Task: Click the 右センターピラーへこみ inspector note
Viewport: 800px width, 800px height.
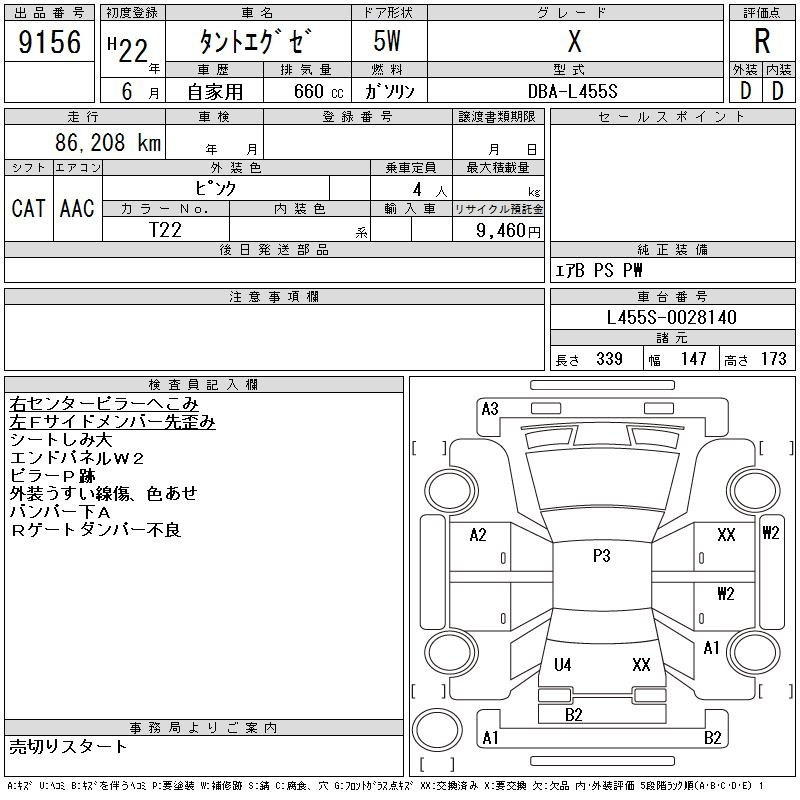Action: [x=104, y=404]
